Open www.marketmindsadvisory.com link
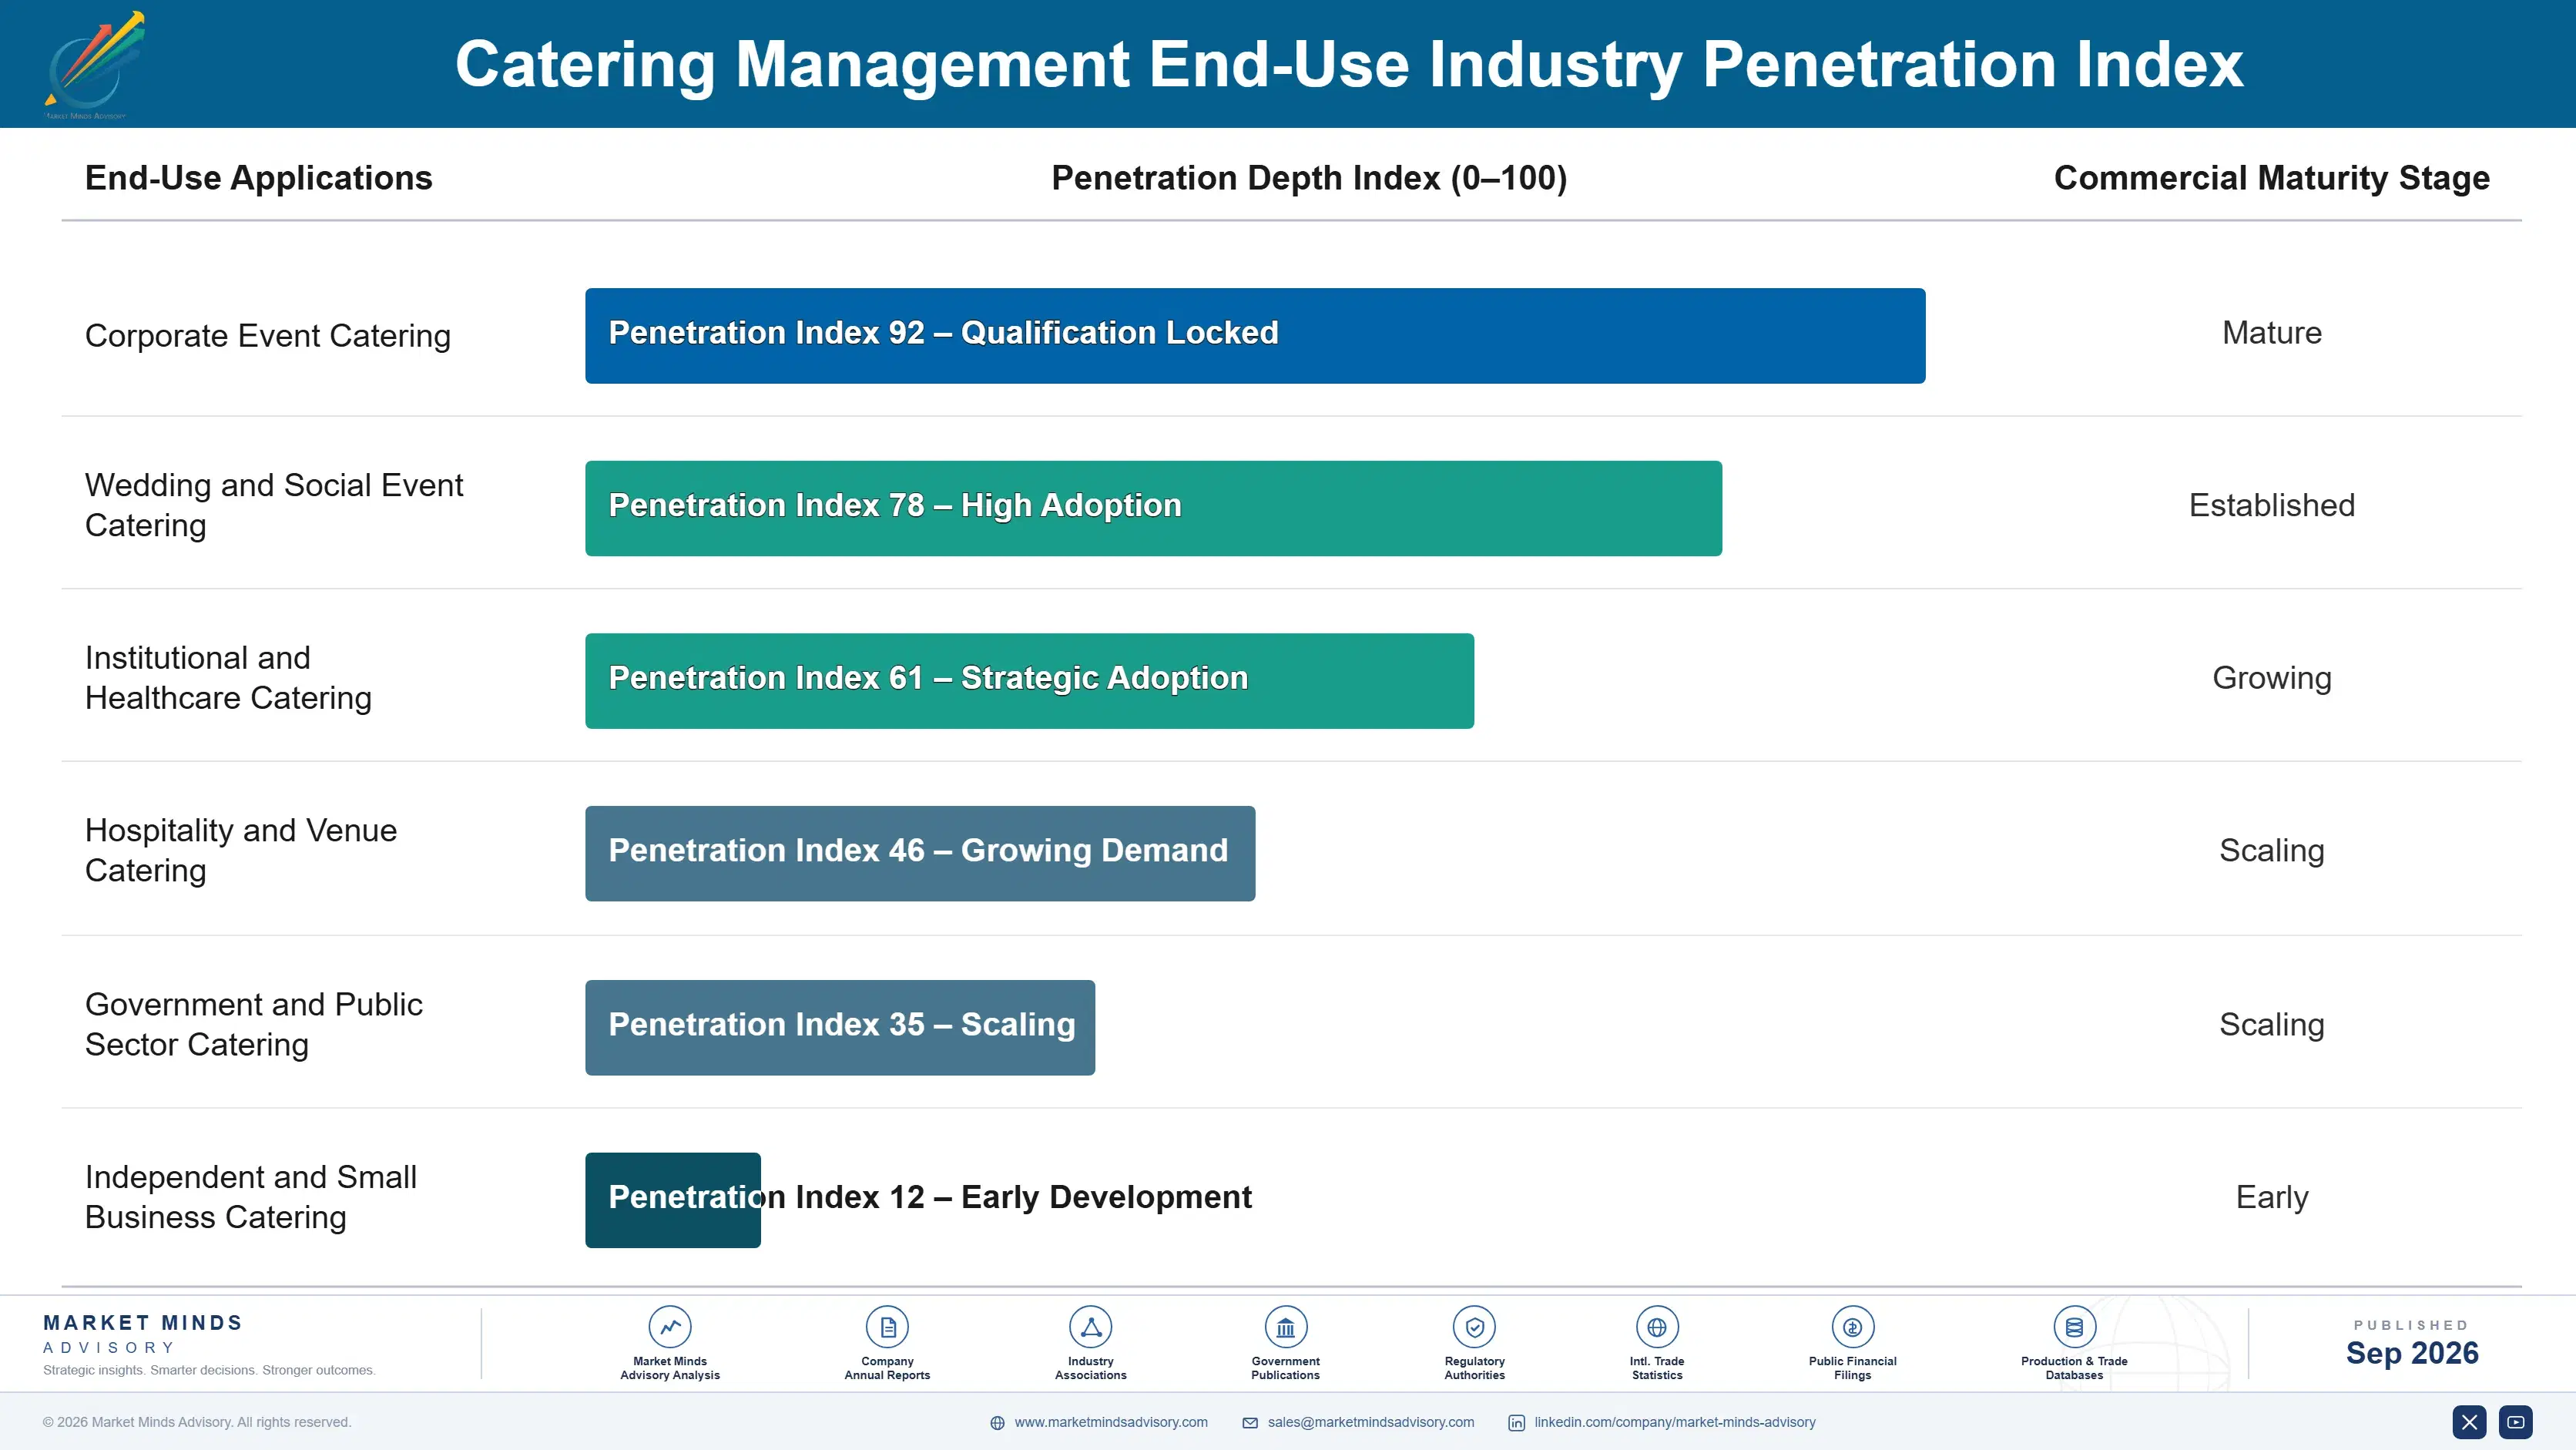Screen dimensions: 2576x1450 tap(1111, 1422)
